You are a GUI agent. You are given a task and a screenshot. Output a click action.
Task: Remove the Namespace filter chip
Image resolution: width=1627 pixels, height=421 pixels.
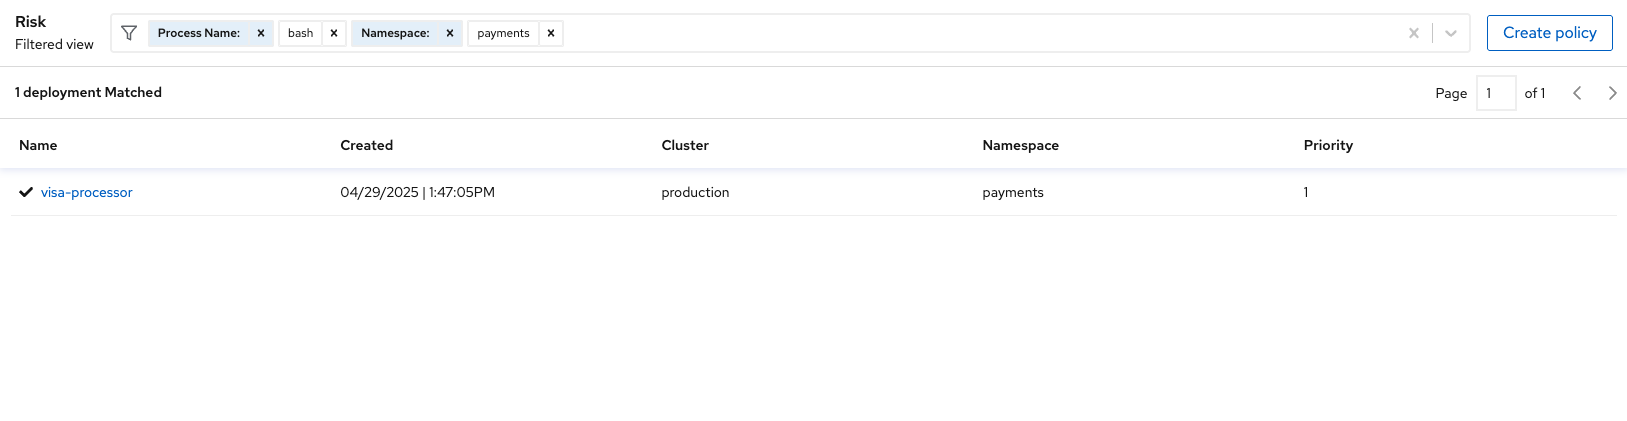(450, 33)
